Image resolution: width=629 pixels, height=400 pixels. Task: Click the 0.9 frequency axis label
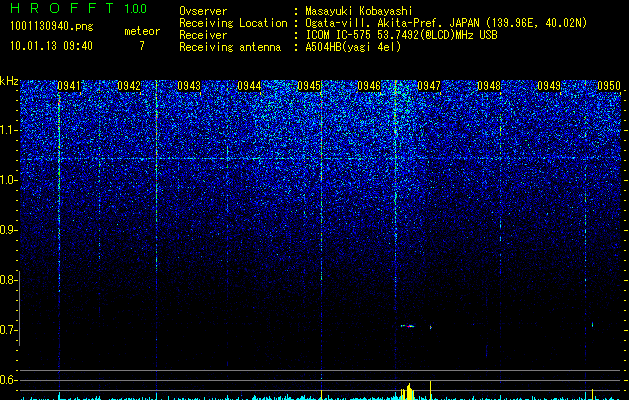click(x=9, y=230)
